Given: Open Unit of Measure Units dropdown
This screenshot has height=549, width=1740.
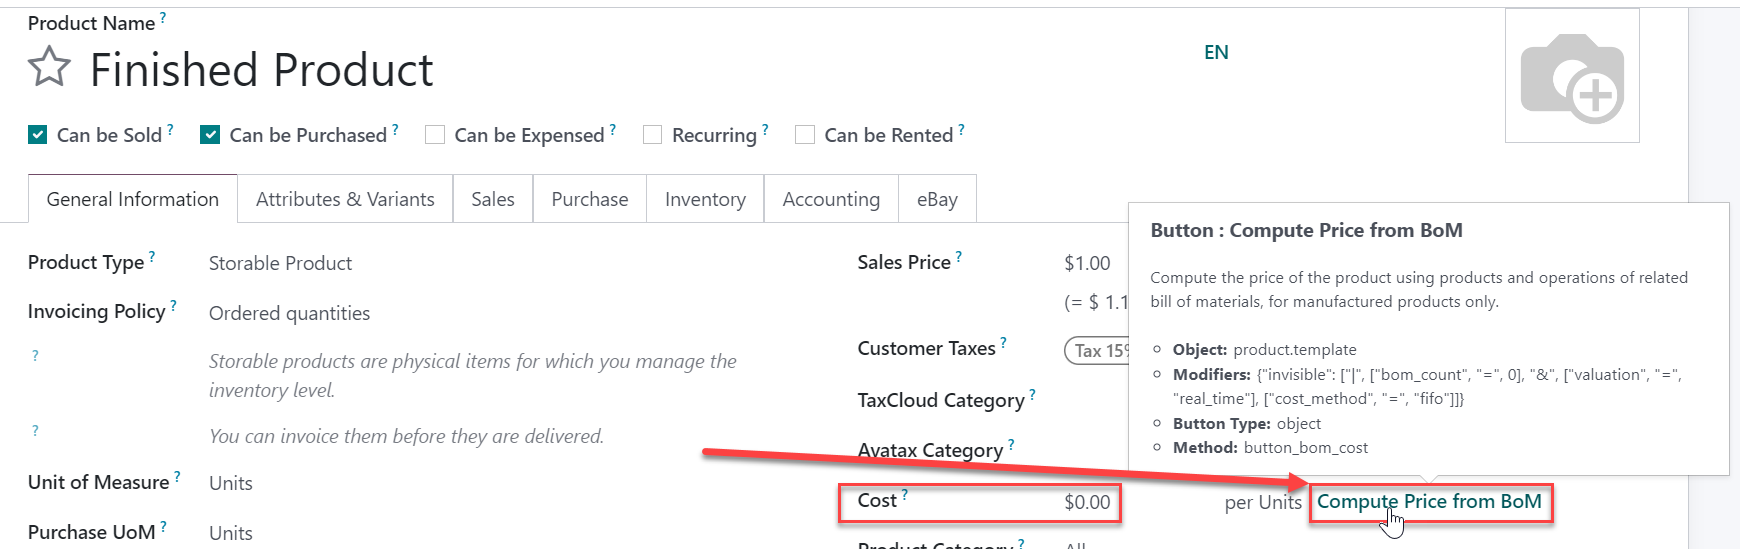Looking at the screenshot, I should (x=231, y=483).
